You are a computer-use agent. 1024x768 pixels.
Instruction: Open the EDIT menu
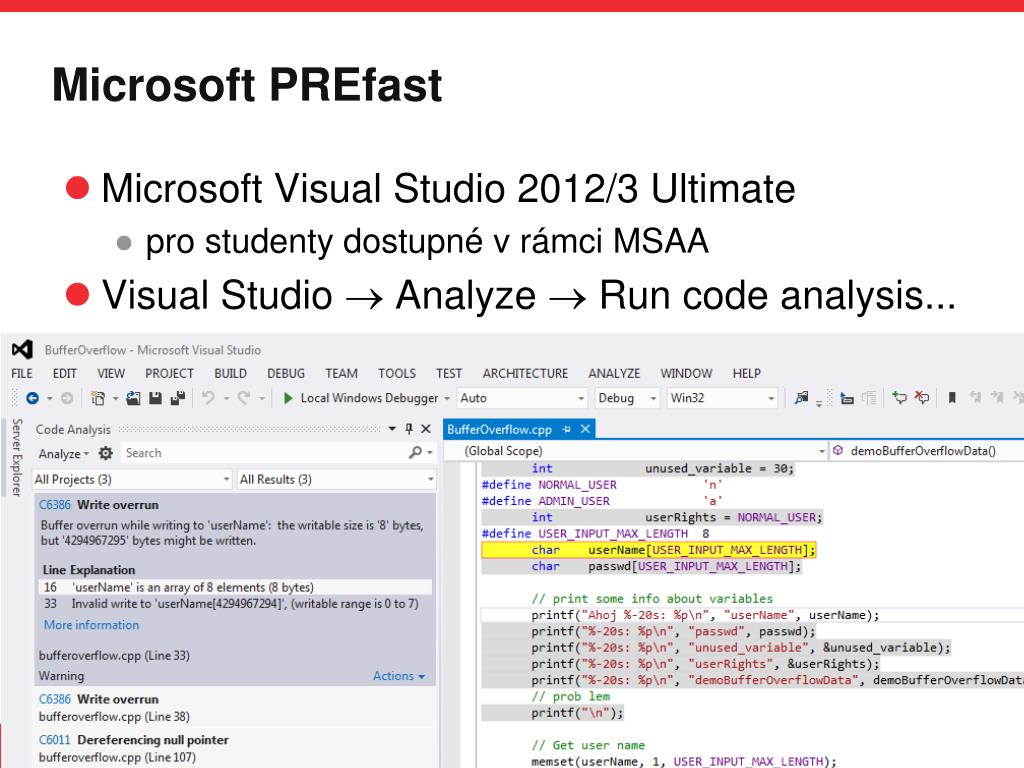point(65,374)
